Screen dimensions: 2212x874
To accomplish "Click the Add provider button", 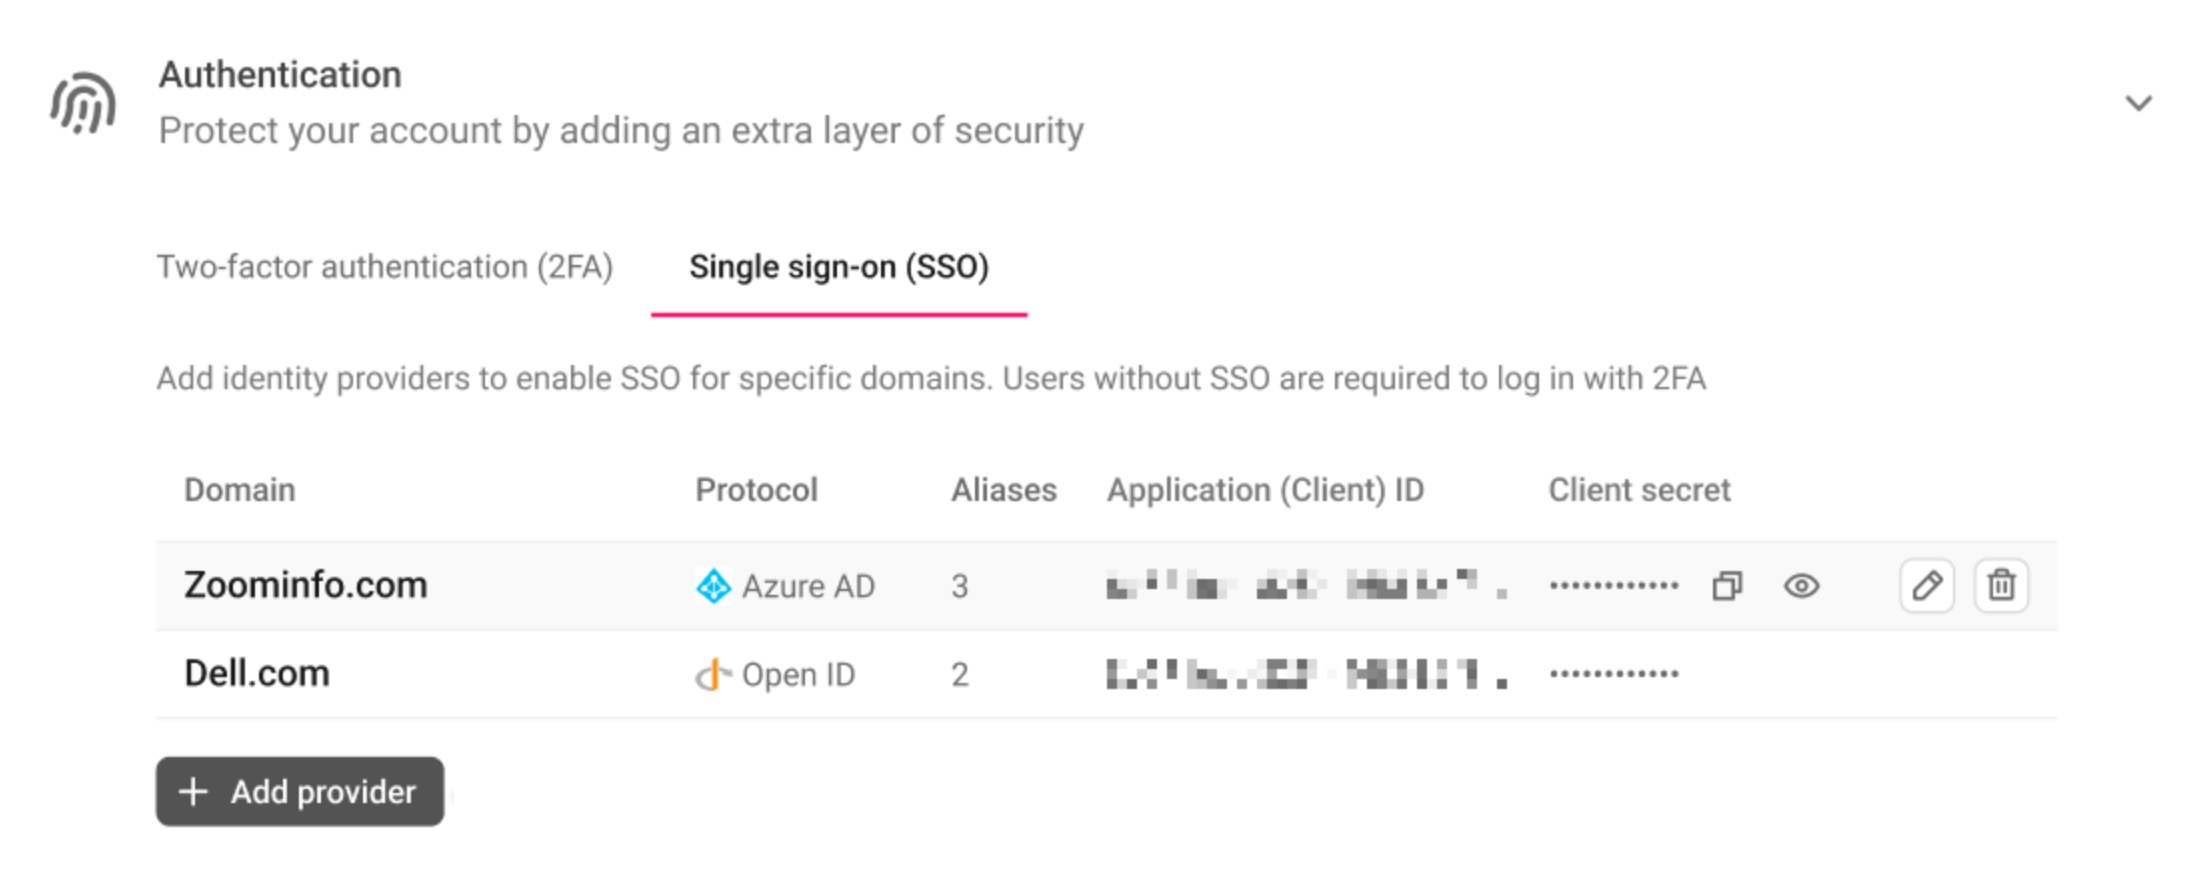I will 300,791.
